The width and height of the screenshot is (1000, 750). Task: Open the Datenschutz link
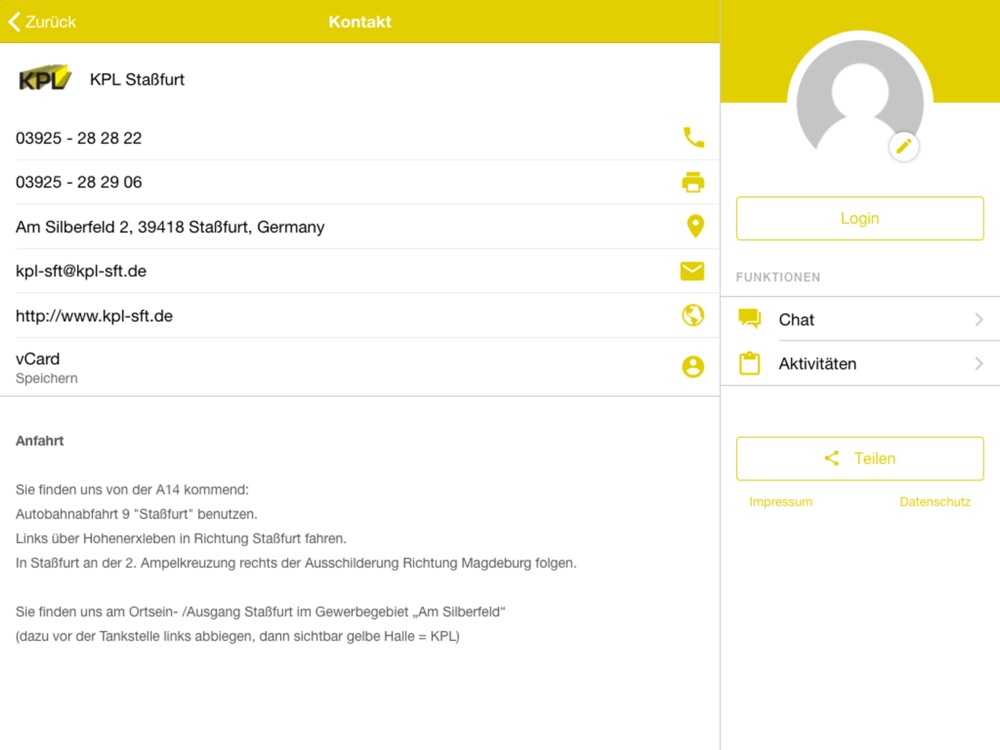(x=935, y=502)
